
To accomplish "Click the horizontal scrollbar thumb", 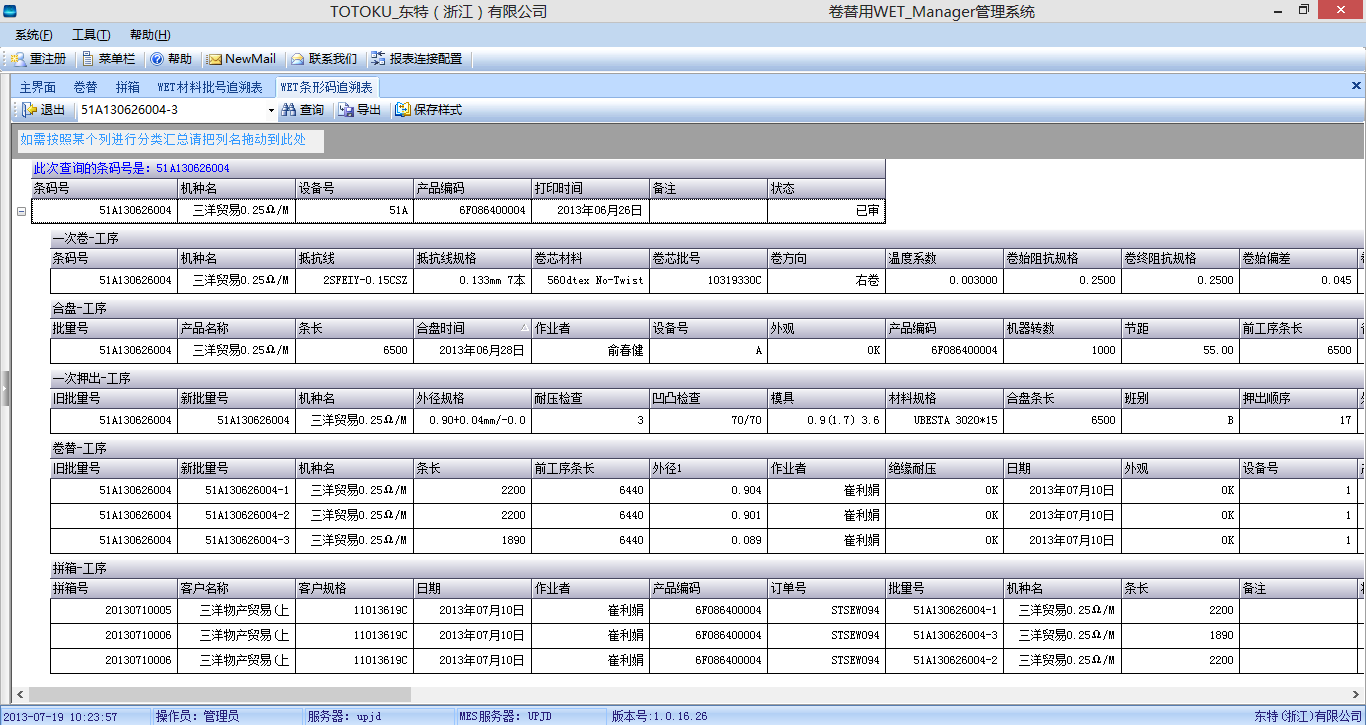I will [220, 694].
